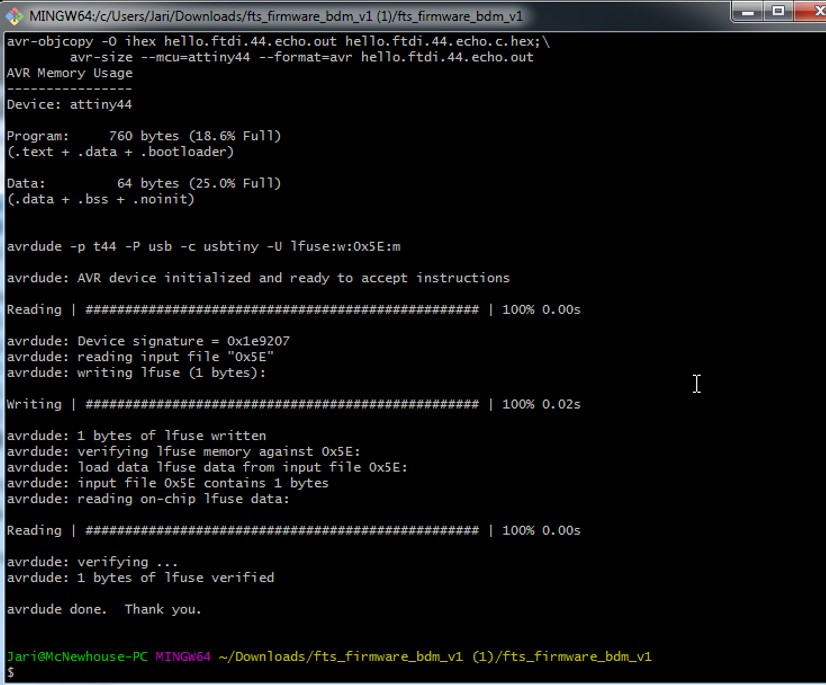Click 'avrdude done. Thank you.' line

104,609
